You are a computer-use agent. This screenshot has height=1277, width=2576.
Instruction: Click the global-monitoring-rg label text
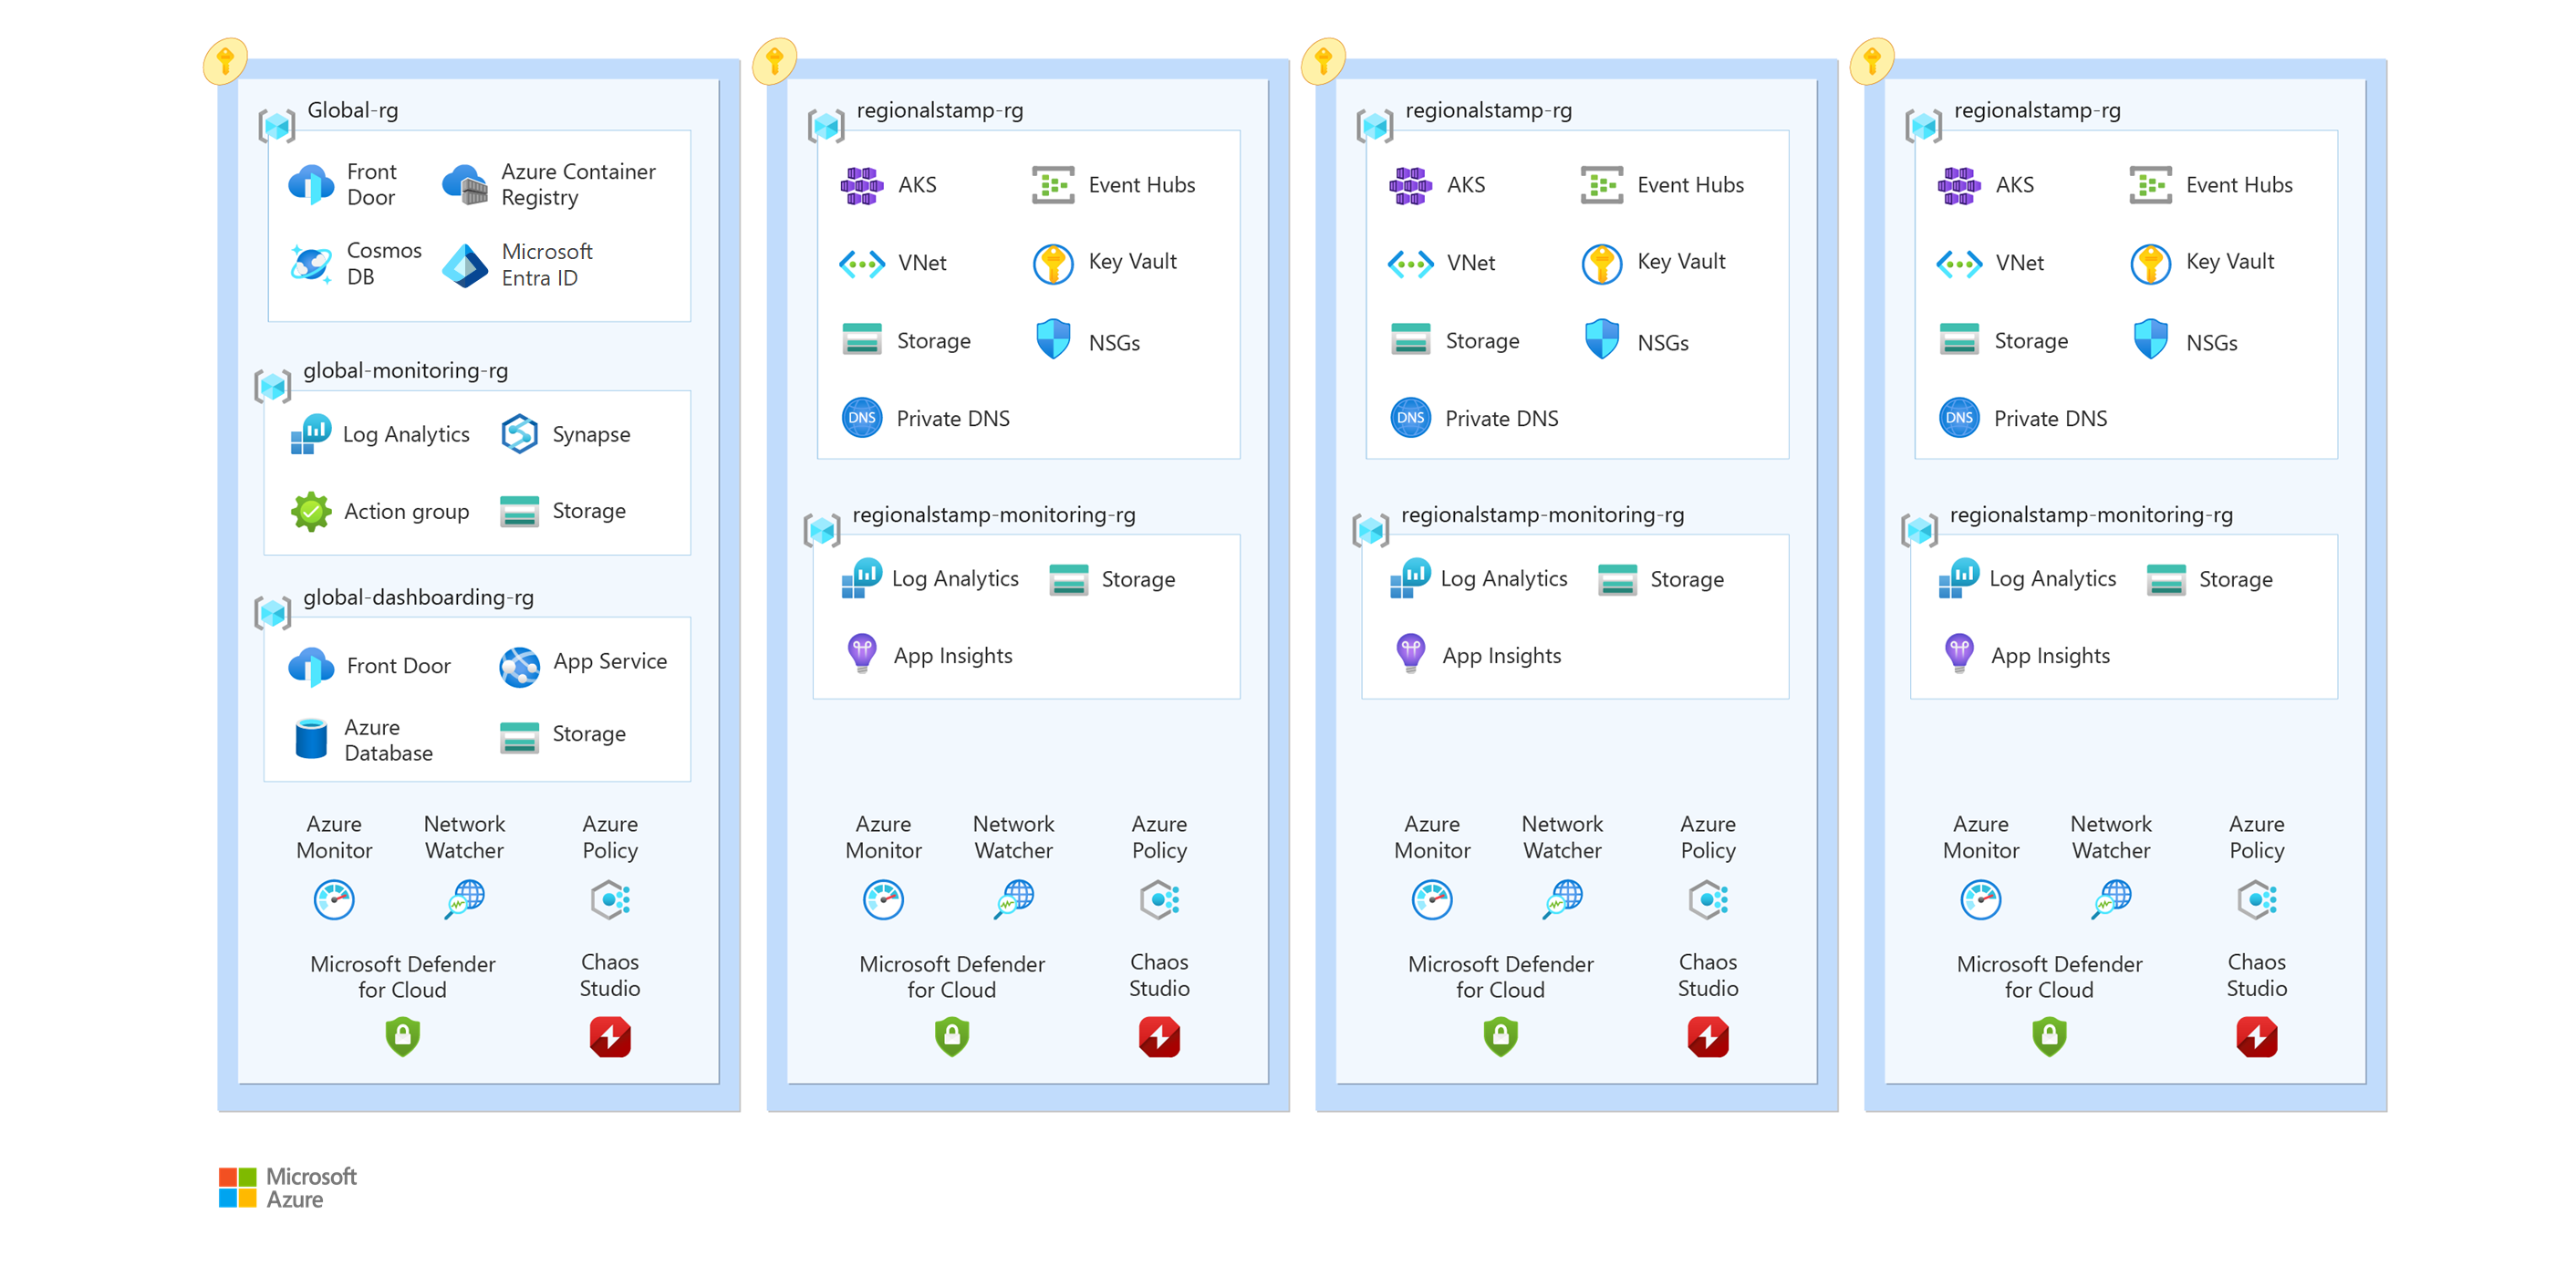pyautogui.click(x=405, y=370)
